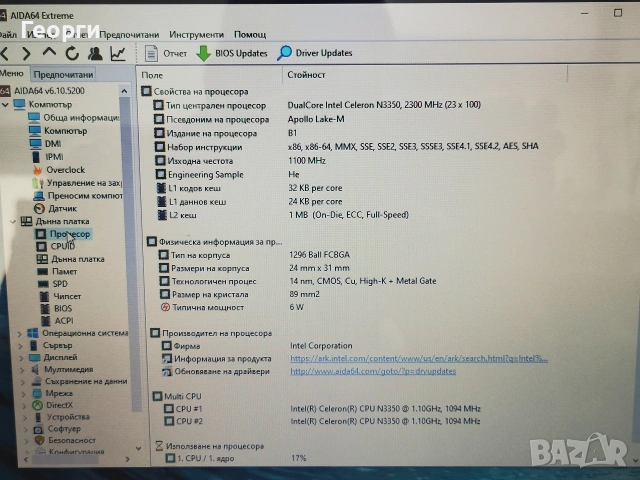This screenshot has width=640, height=480.
Task: Select the CPU #2 row
Action: (x=322, y=421)
